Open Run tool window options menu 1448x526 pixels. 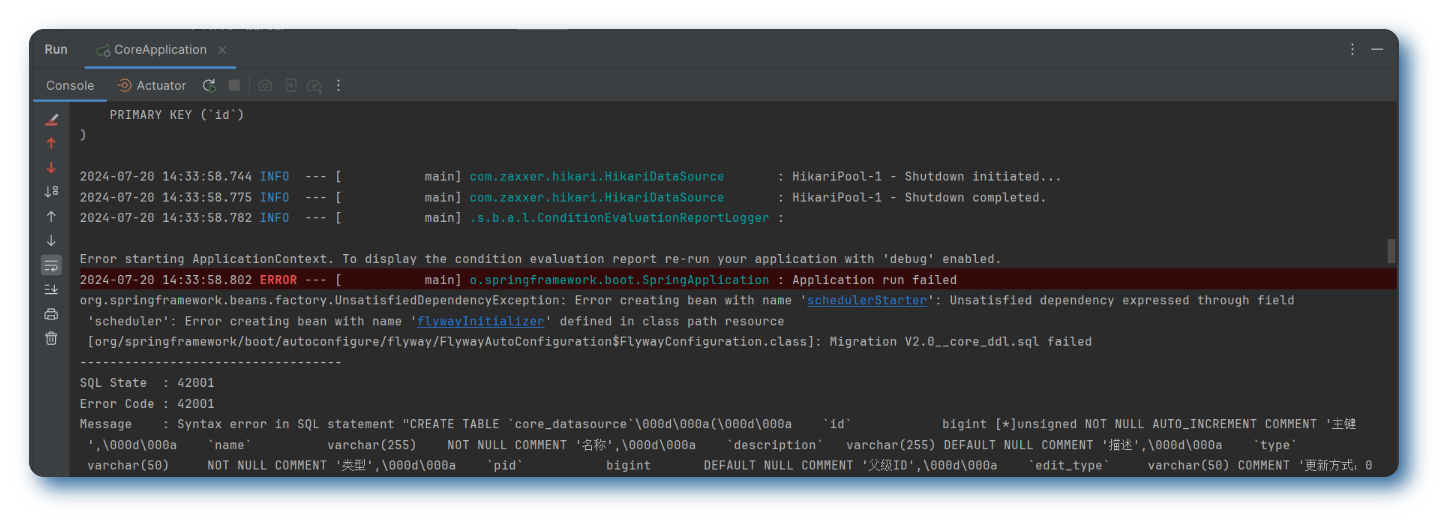pos(1353,50)
